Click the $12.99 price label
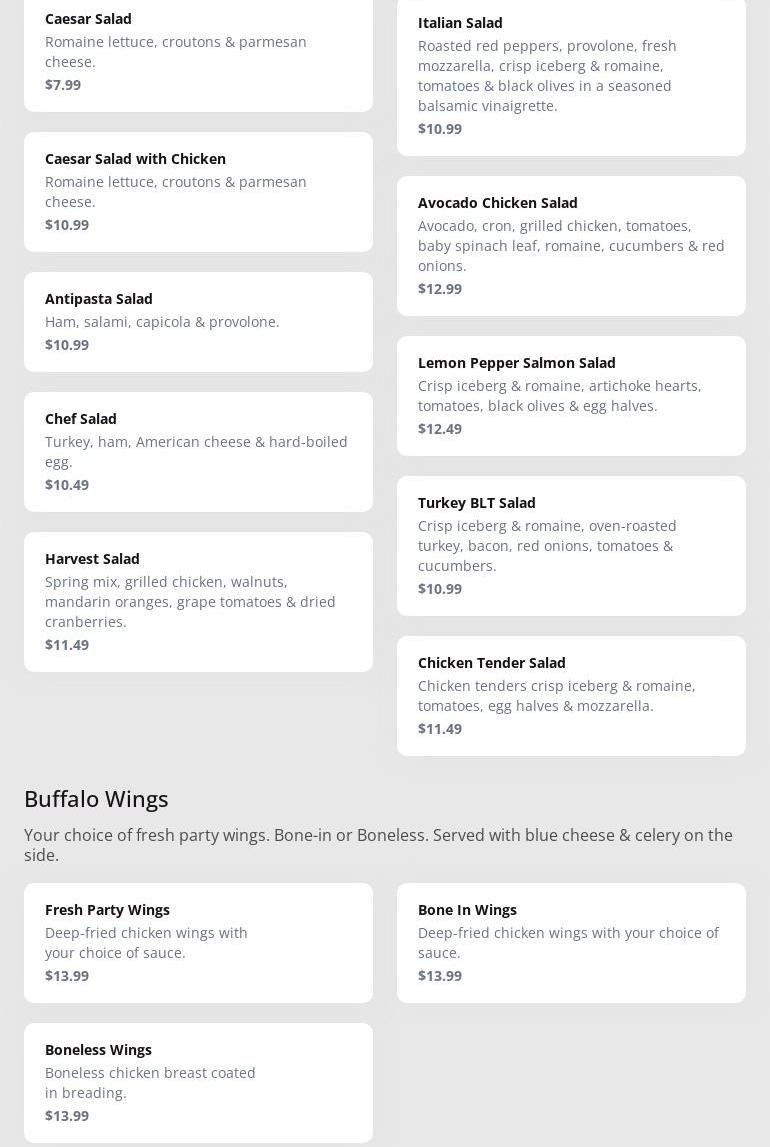 [x=440, y=289]
